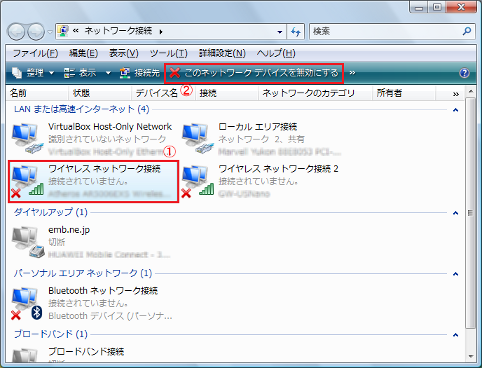Select the emb.ne.jp dial-up modem icon

pyautogui.click(x=28, y=242)
